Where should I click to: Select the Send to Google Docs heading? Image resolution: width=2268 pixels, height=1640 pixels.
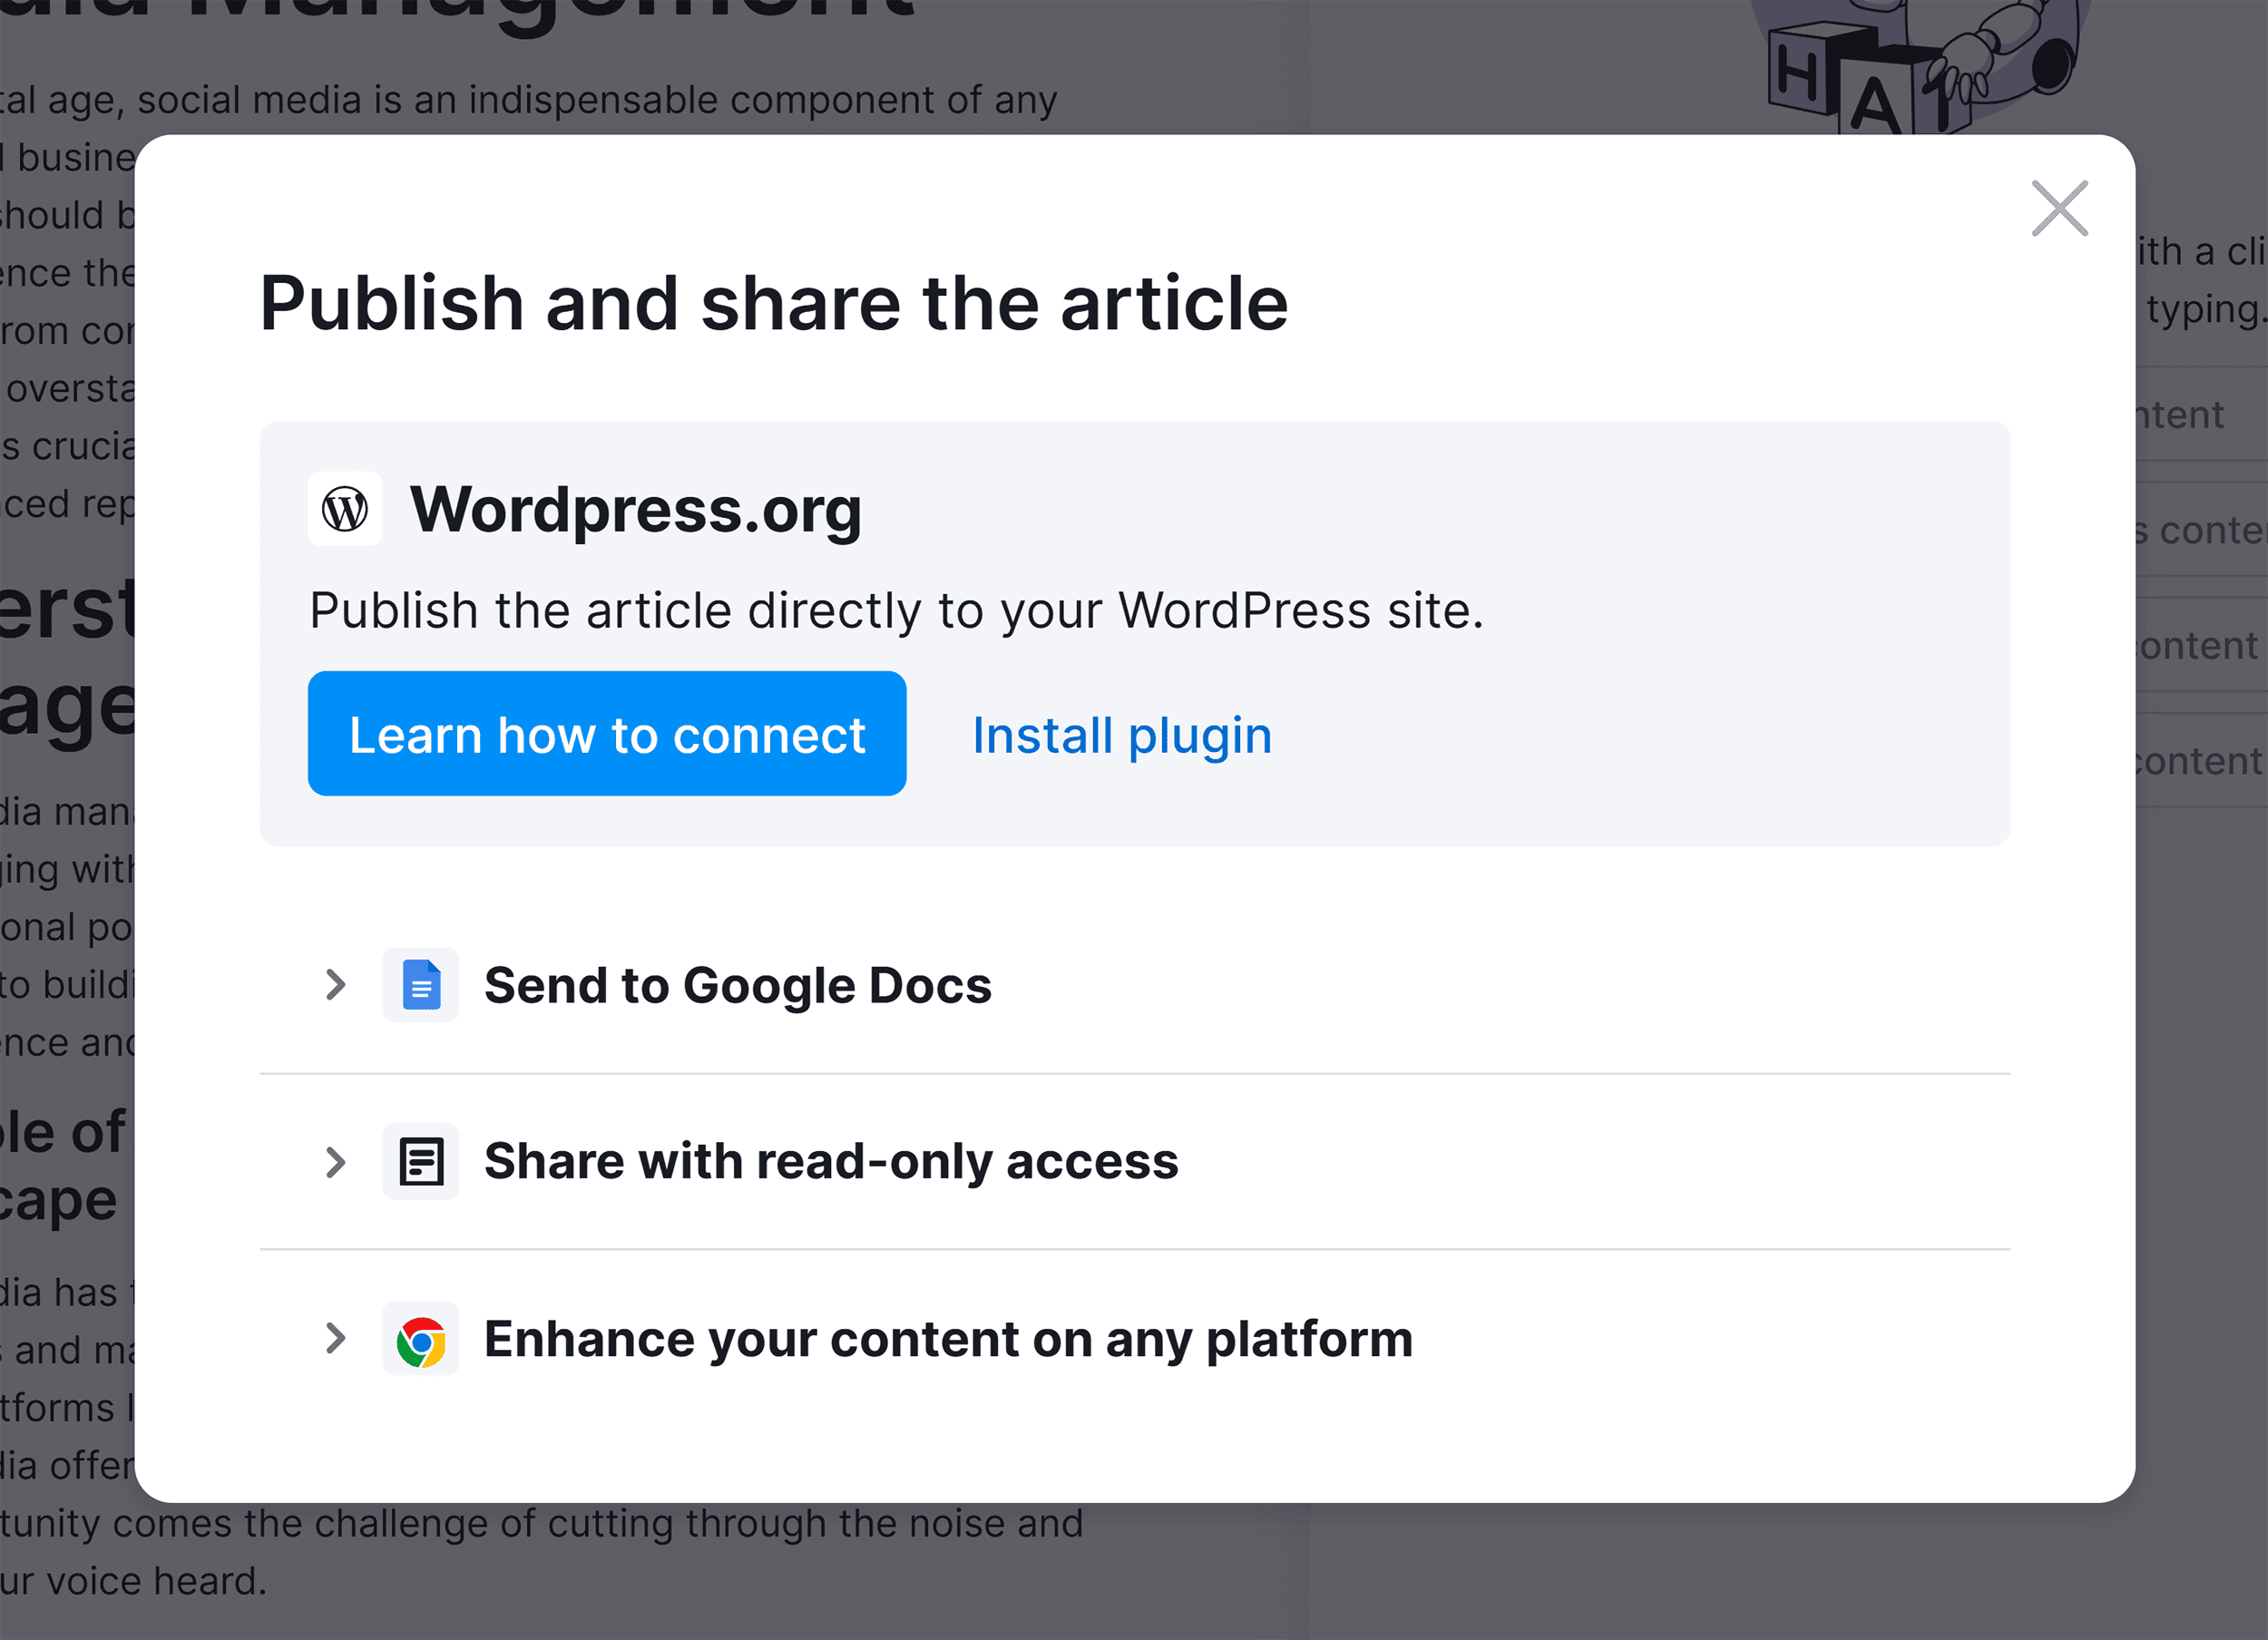(737, 985)
